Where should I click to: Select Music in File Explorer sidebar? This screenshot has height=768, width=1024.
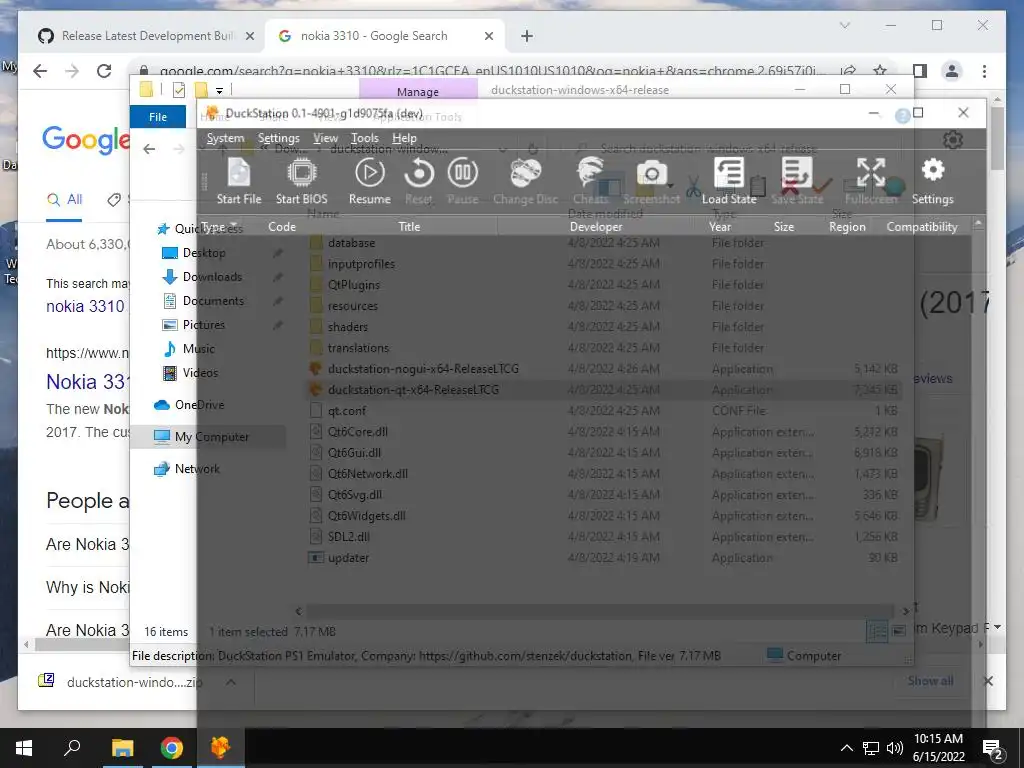[x=199, y=349]
